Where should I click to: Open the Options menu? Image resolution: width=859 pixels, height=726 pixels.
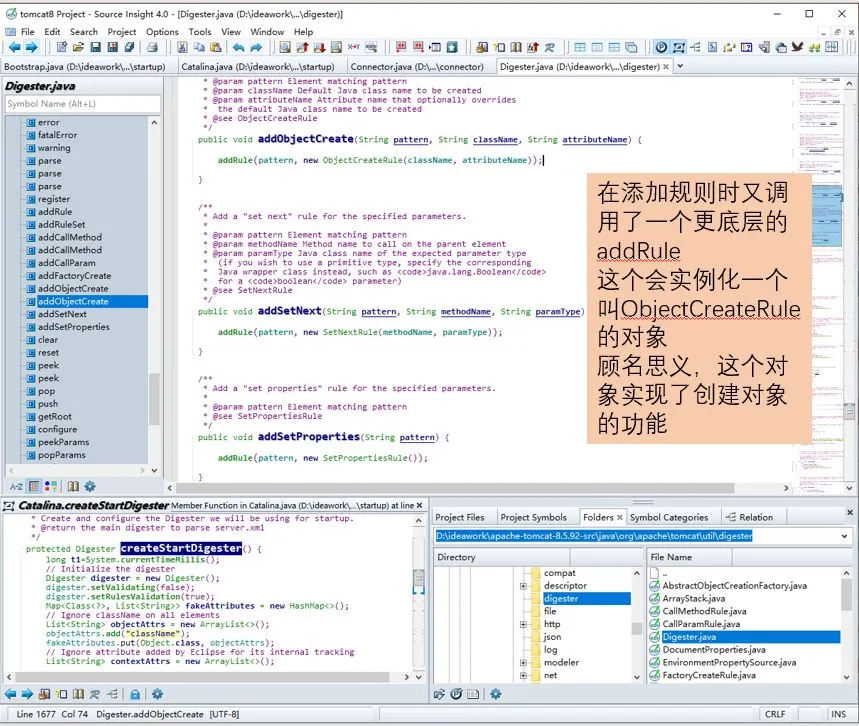(x=162, y=32)
